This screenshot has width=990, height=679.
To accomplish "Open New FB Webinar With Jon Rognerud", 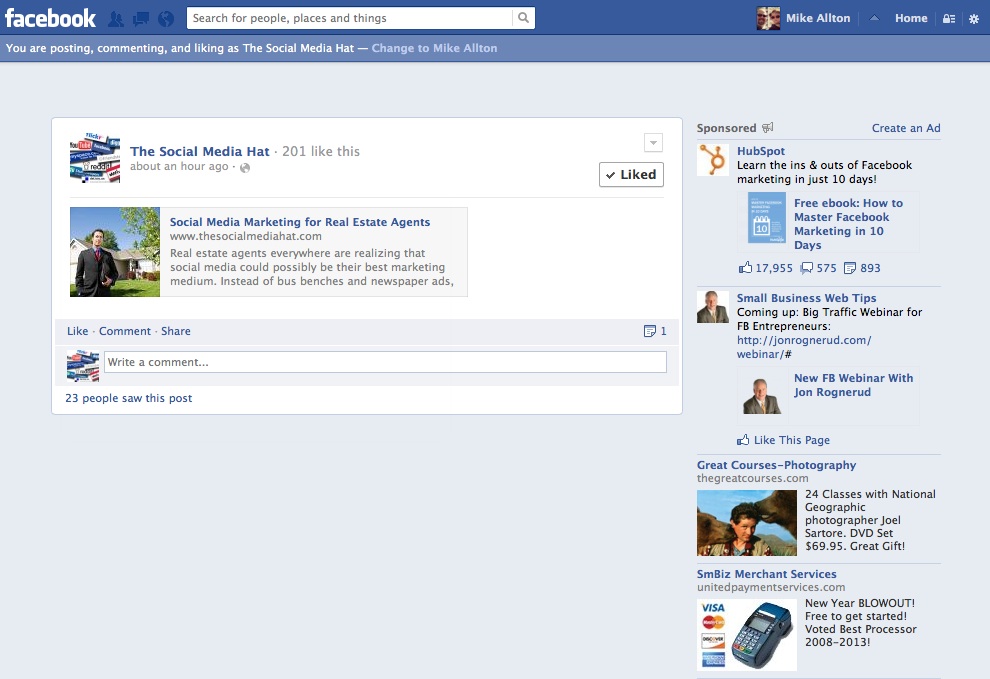I will point(853,385).
